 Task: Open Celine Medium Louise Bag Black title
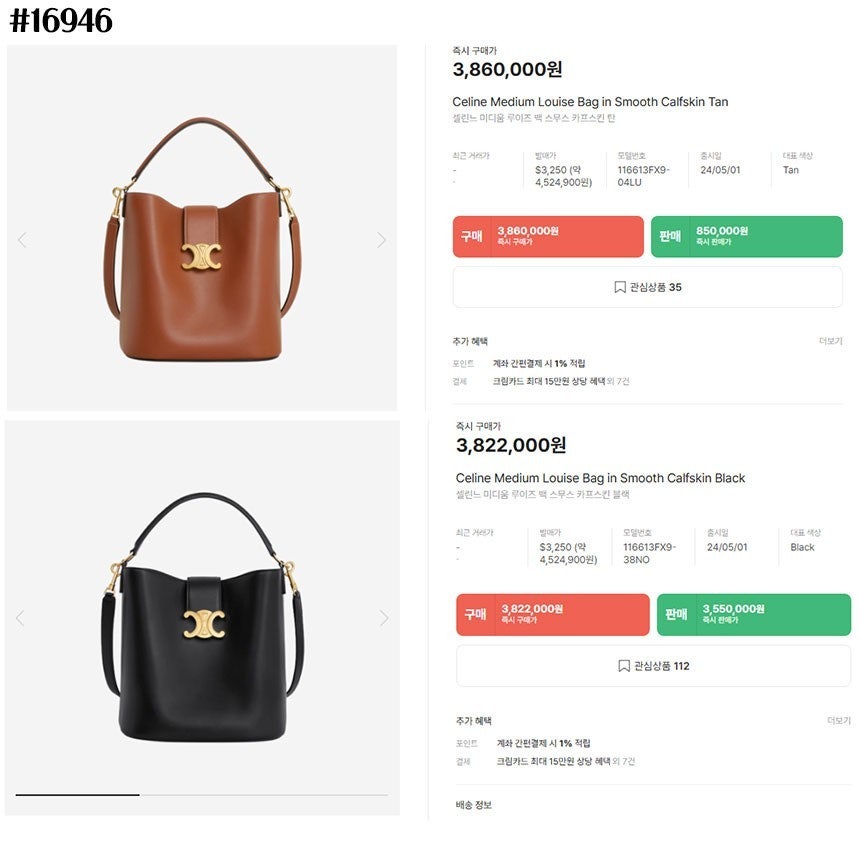600,478
